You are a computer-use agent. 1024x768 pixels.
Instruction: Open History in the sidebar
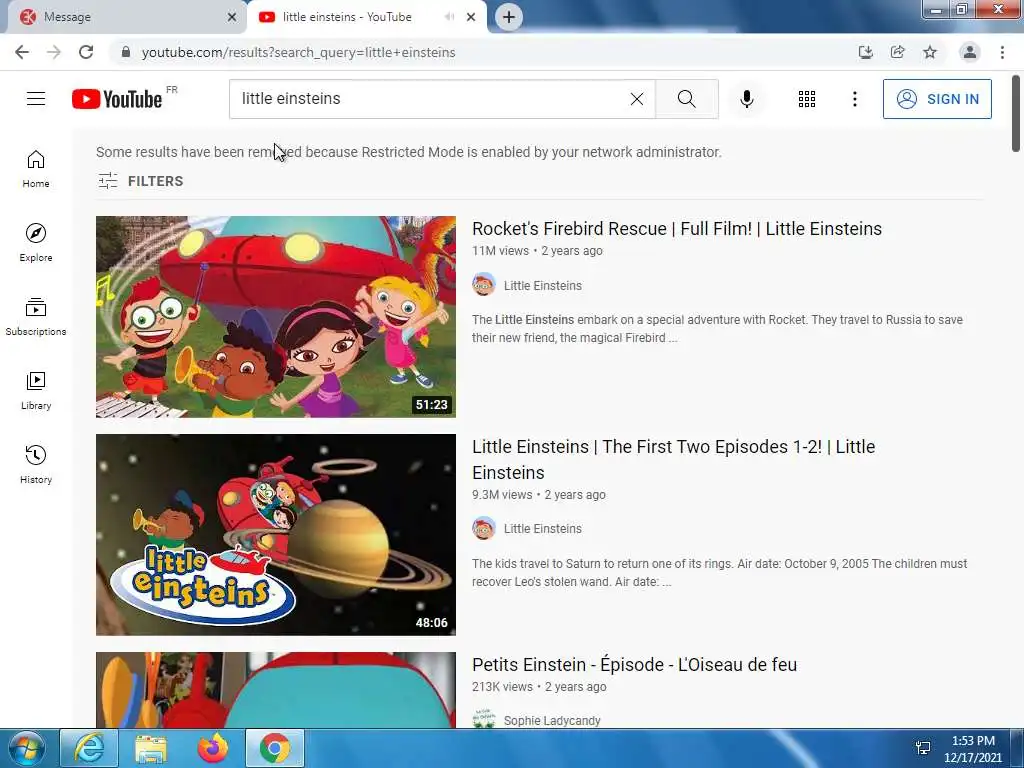[36, 464]
